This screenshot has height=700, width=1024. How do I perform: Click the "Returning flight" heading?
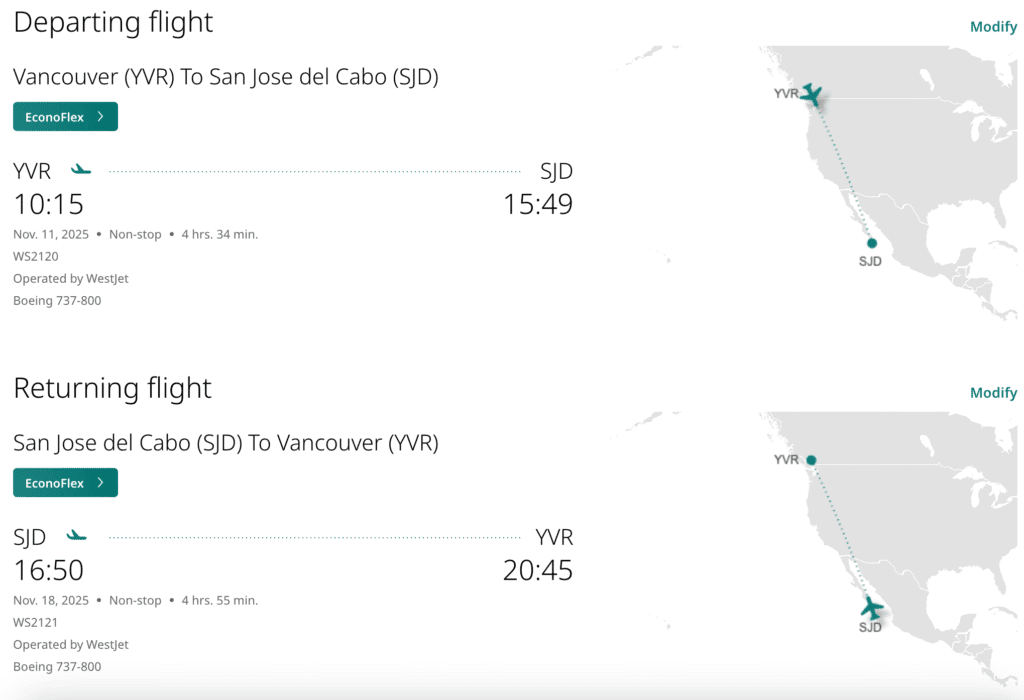[113, 388]
